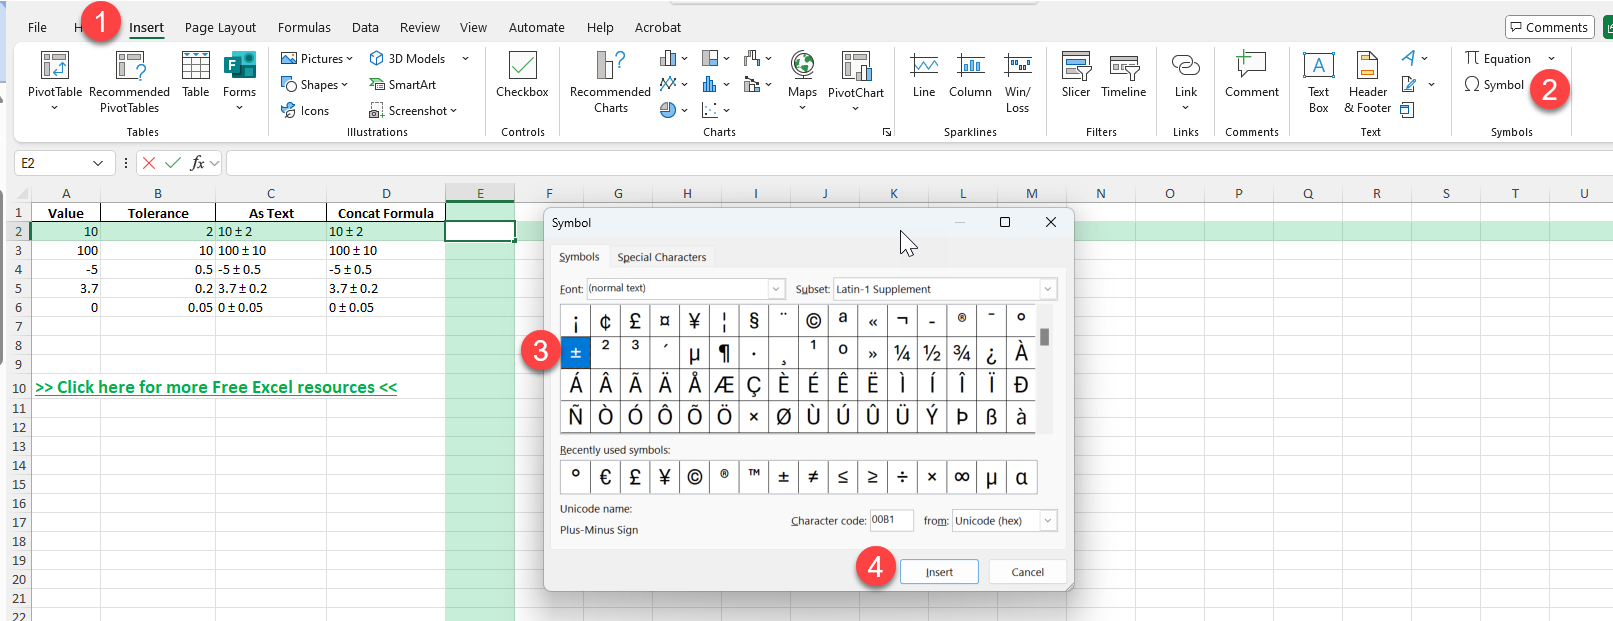The height and width of the screenshot is (621, 1613).
Task: Select row header 10
Action: pos(19,388)
